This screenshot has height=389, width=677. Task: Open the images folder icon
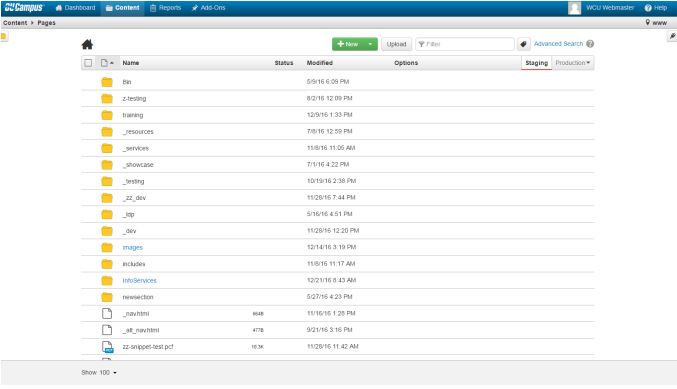tap(107, 247)
